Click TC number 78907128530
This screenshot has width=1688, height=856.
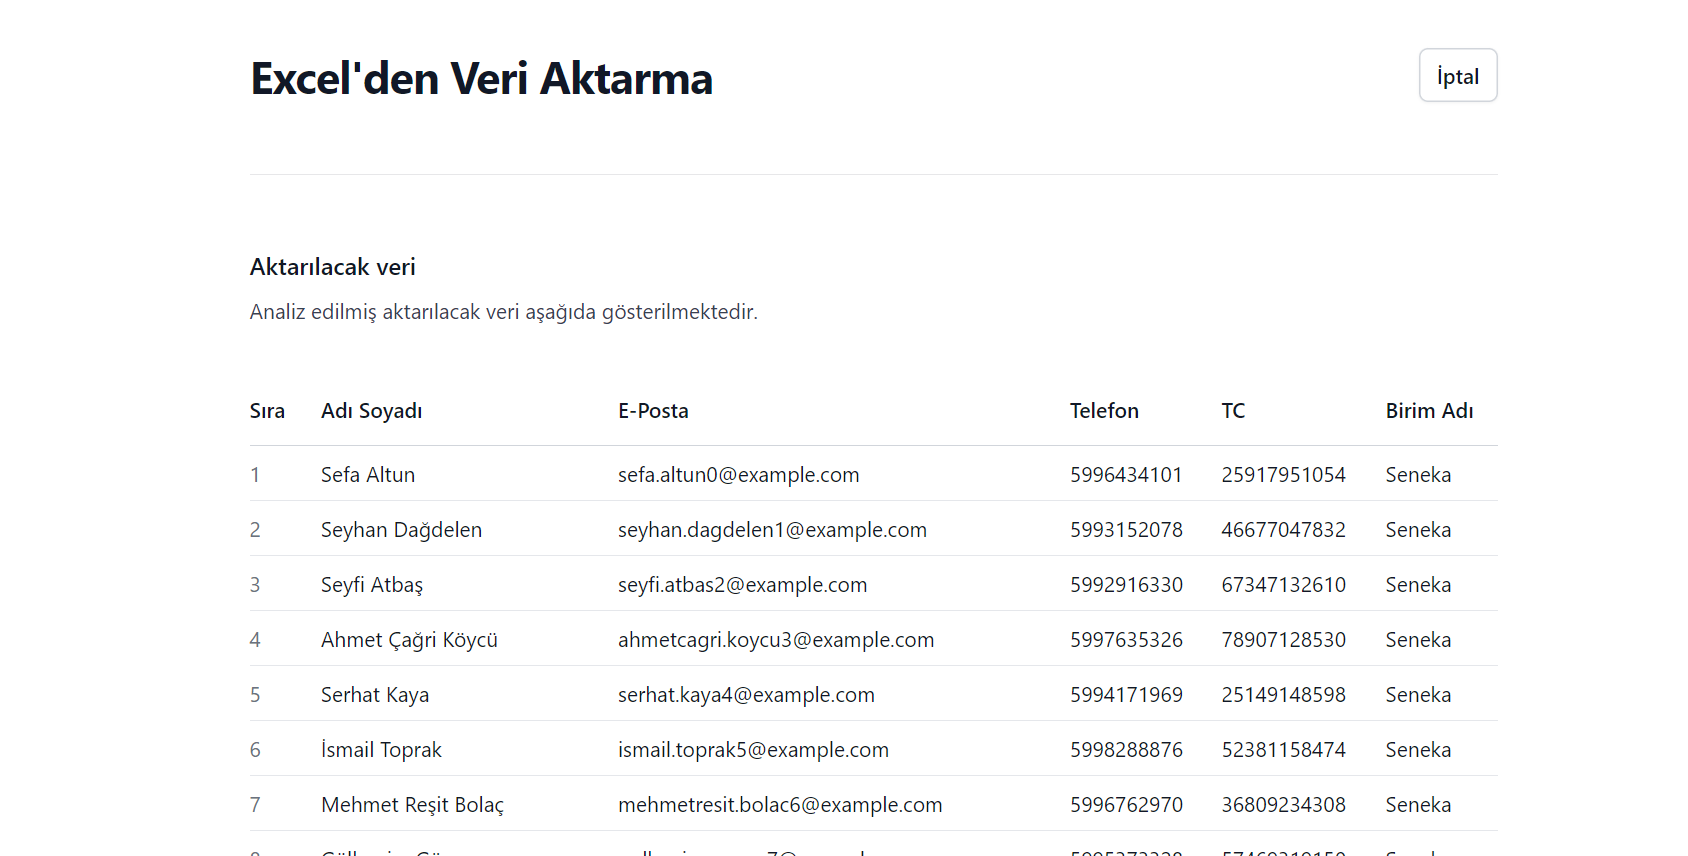[1283, 640]
